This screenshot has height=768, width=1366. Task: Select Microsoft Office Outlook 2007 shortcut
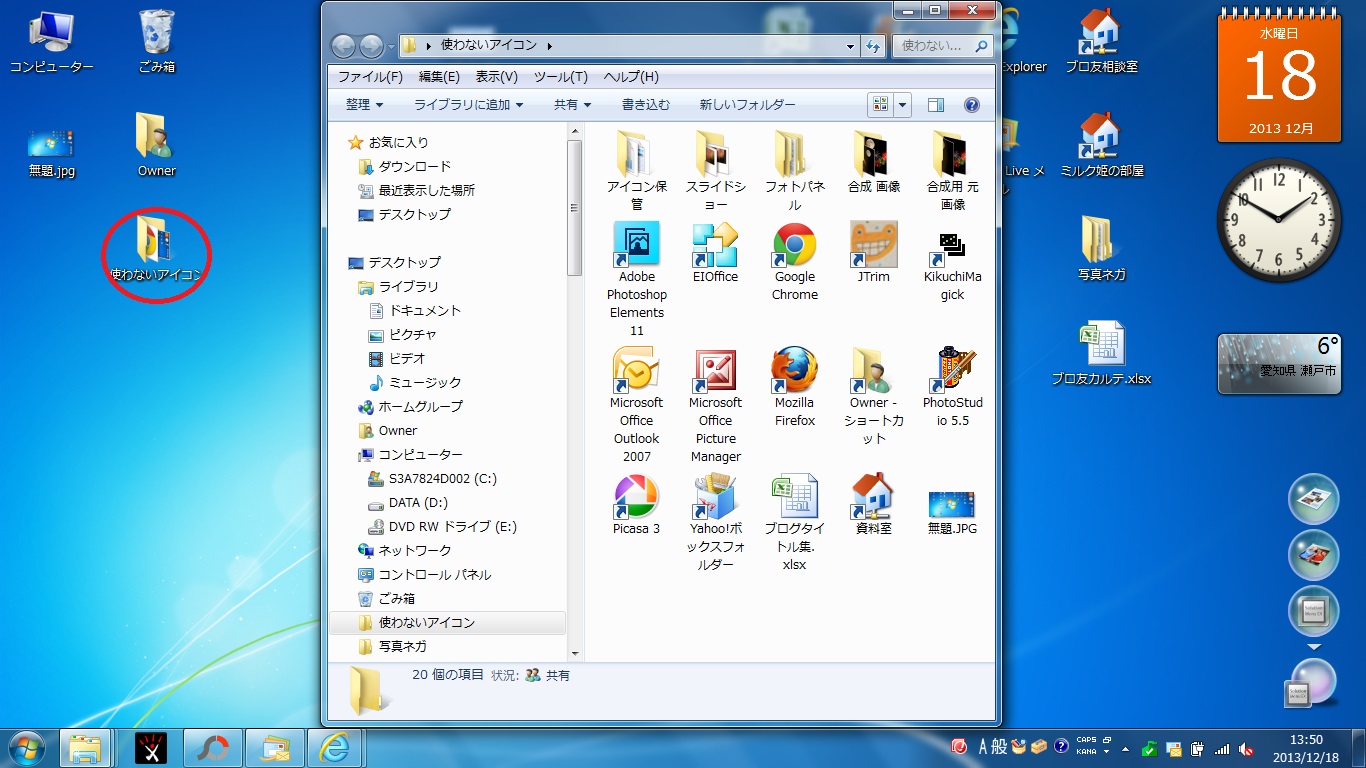click(636, 405)
